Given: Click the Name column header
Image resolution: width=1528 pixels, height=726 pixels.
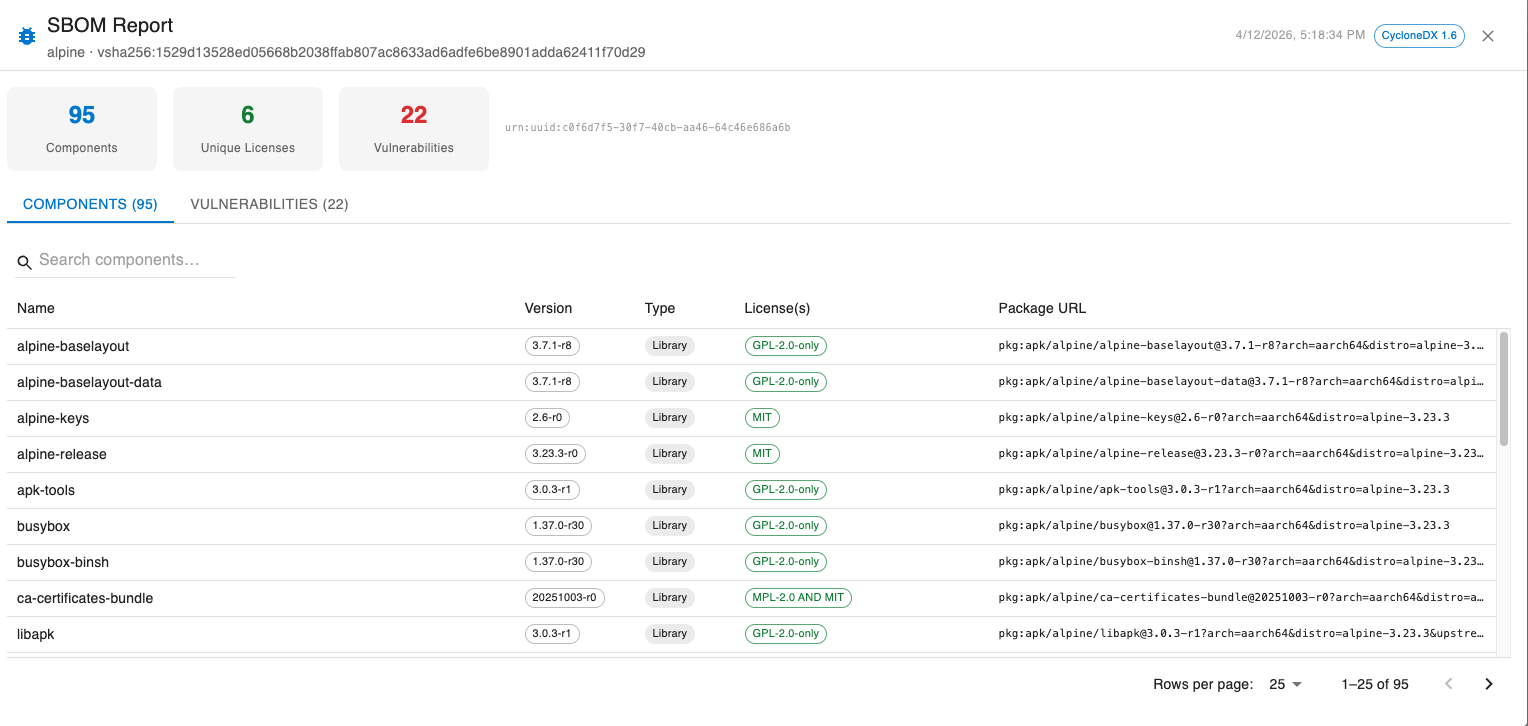Looking at the screenshot, I should pos(36,308).
